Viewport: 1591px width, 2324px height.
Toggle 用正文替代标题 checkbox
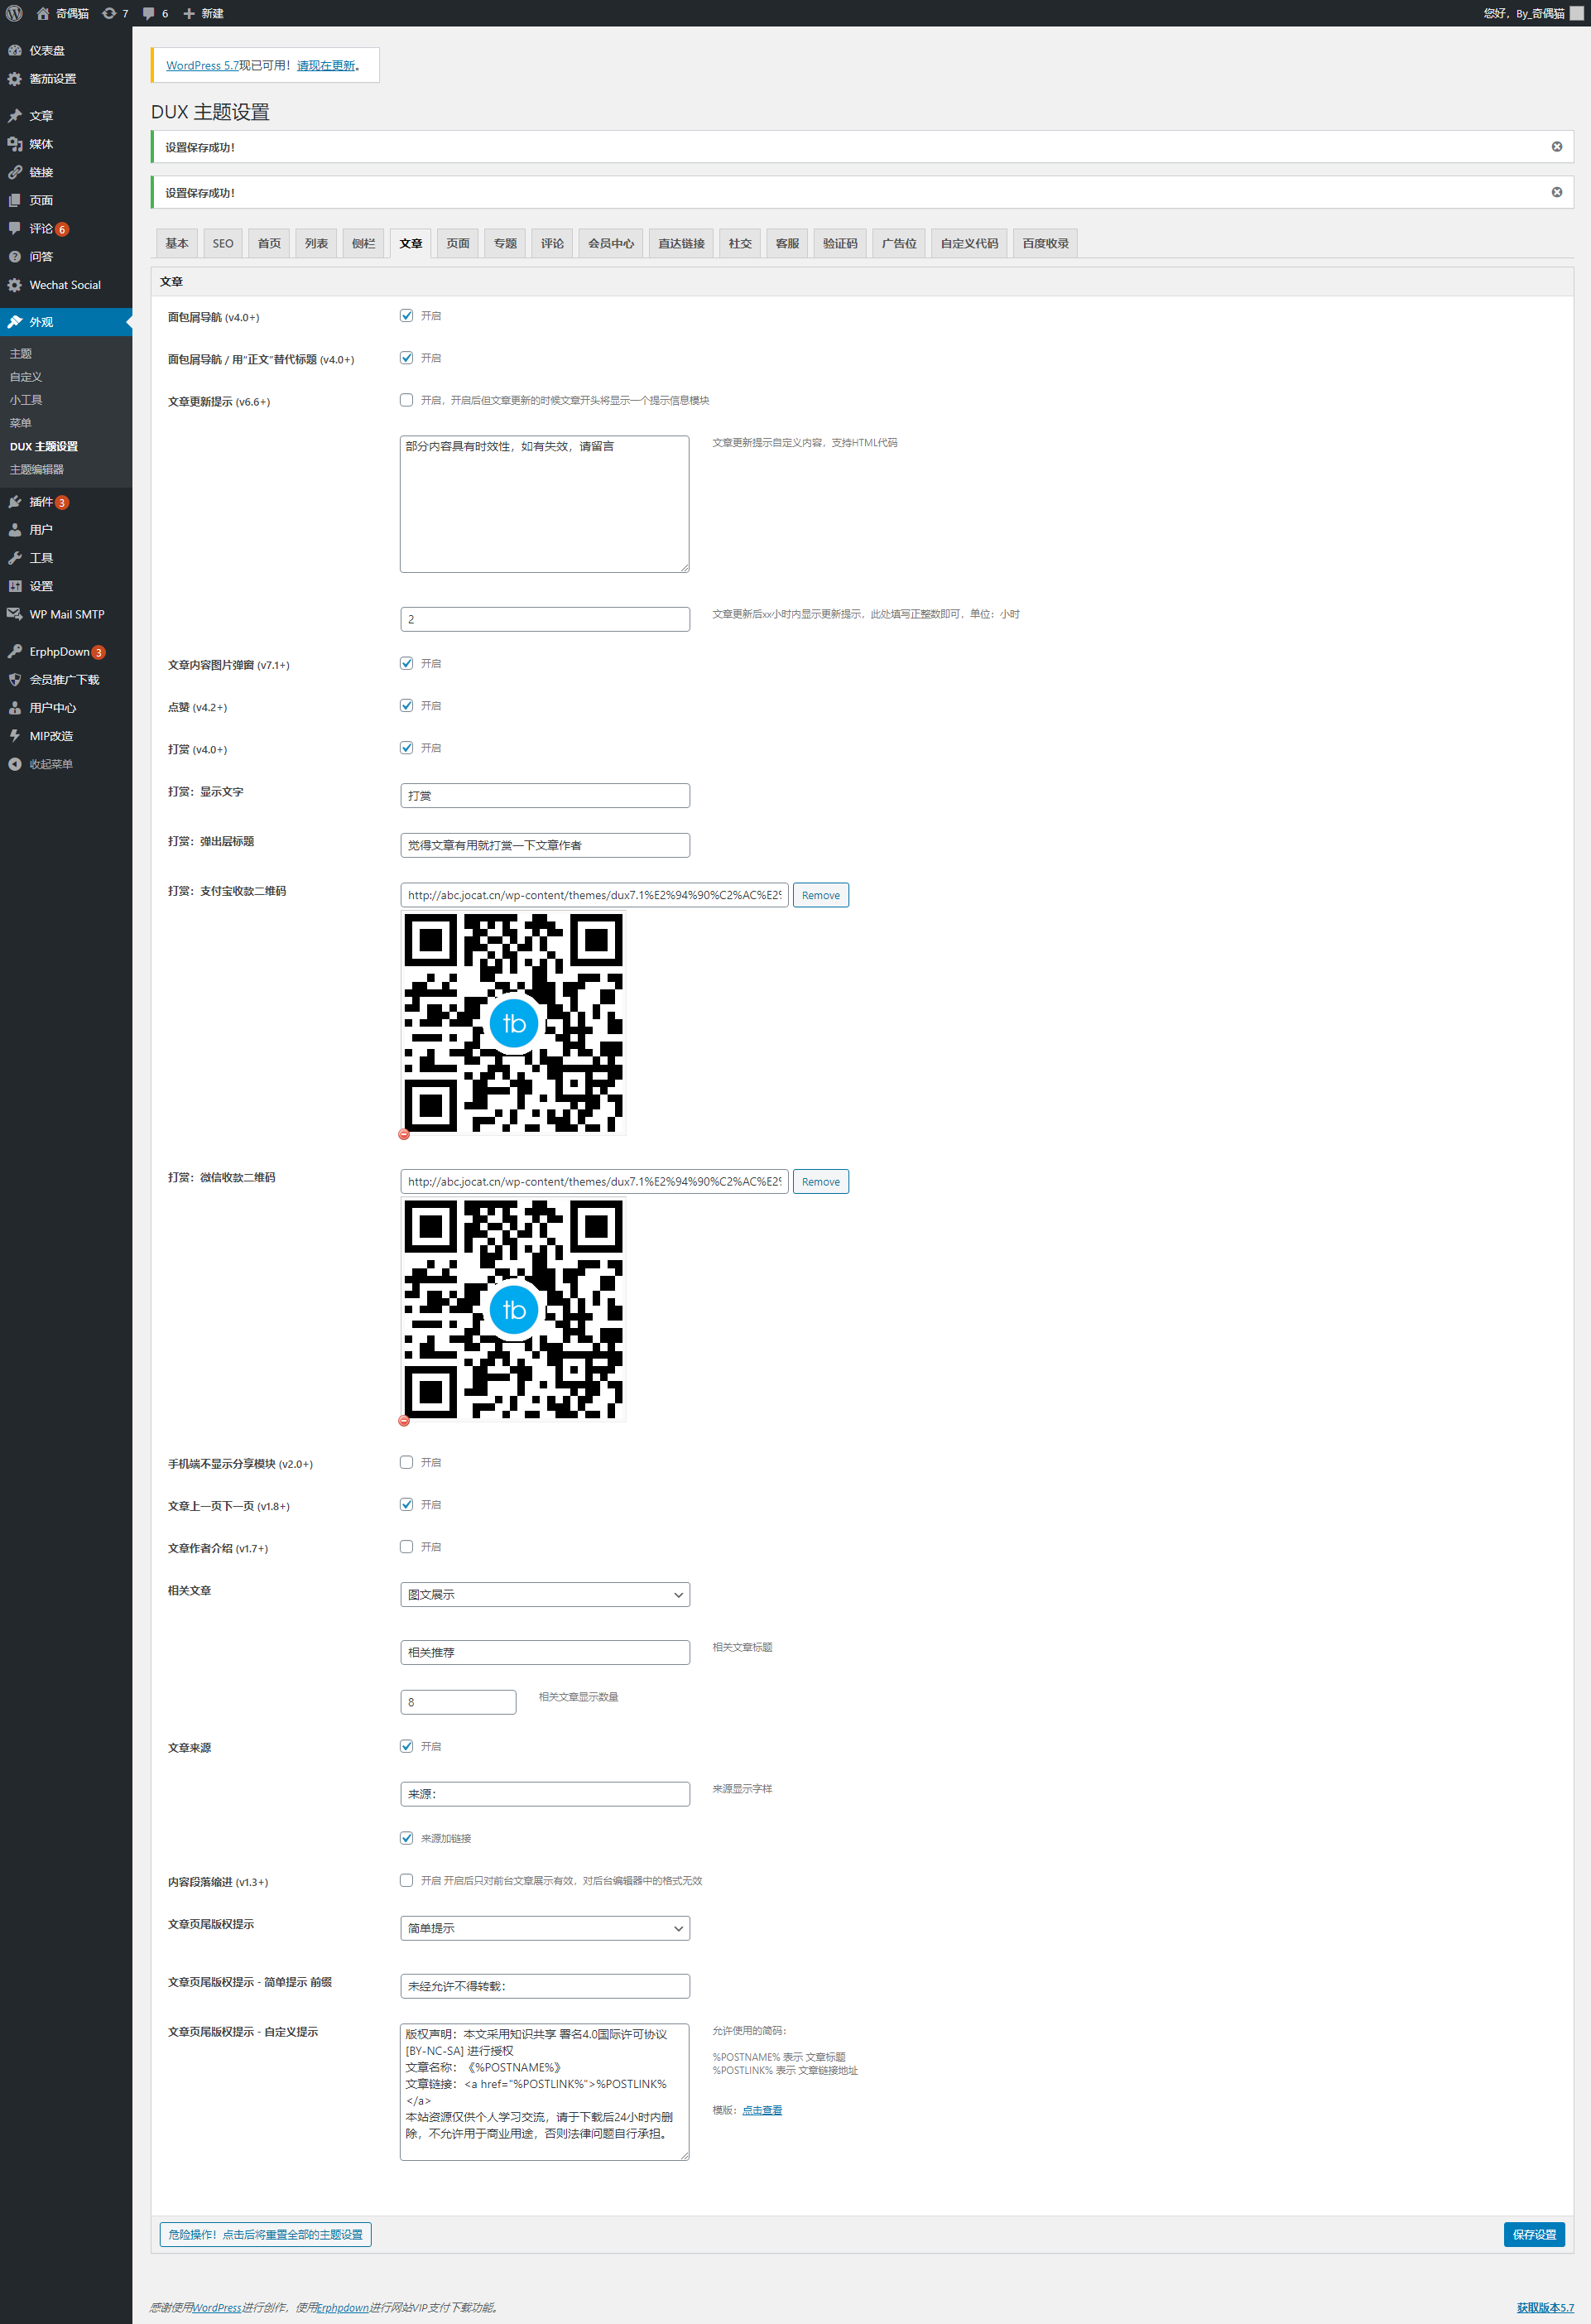pyautogui.click(x=406, y=357)
